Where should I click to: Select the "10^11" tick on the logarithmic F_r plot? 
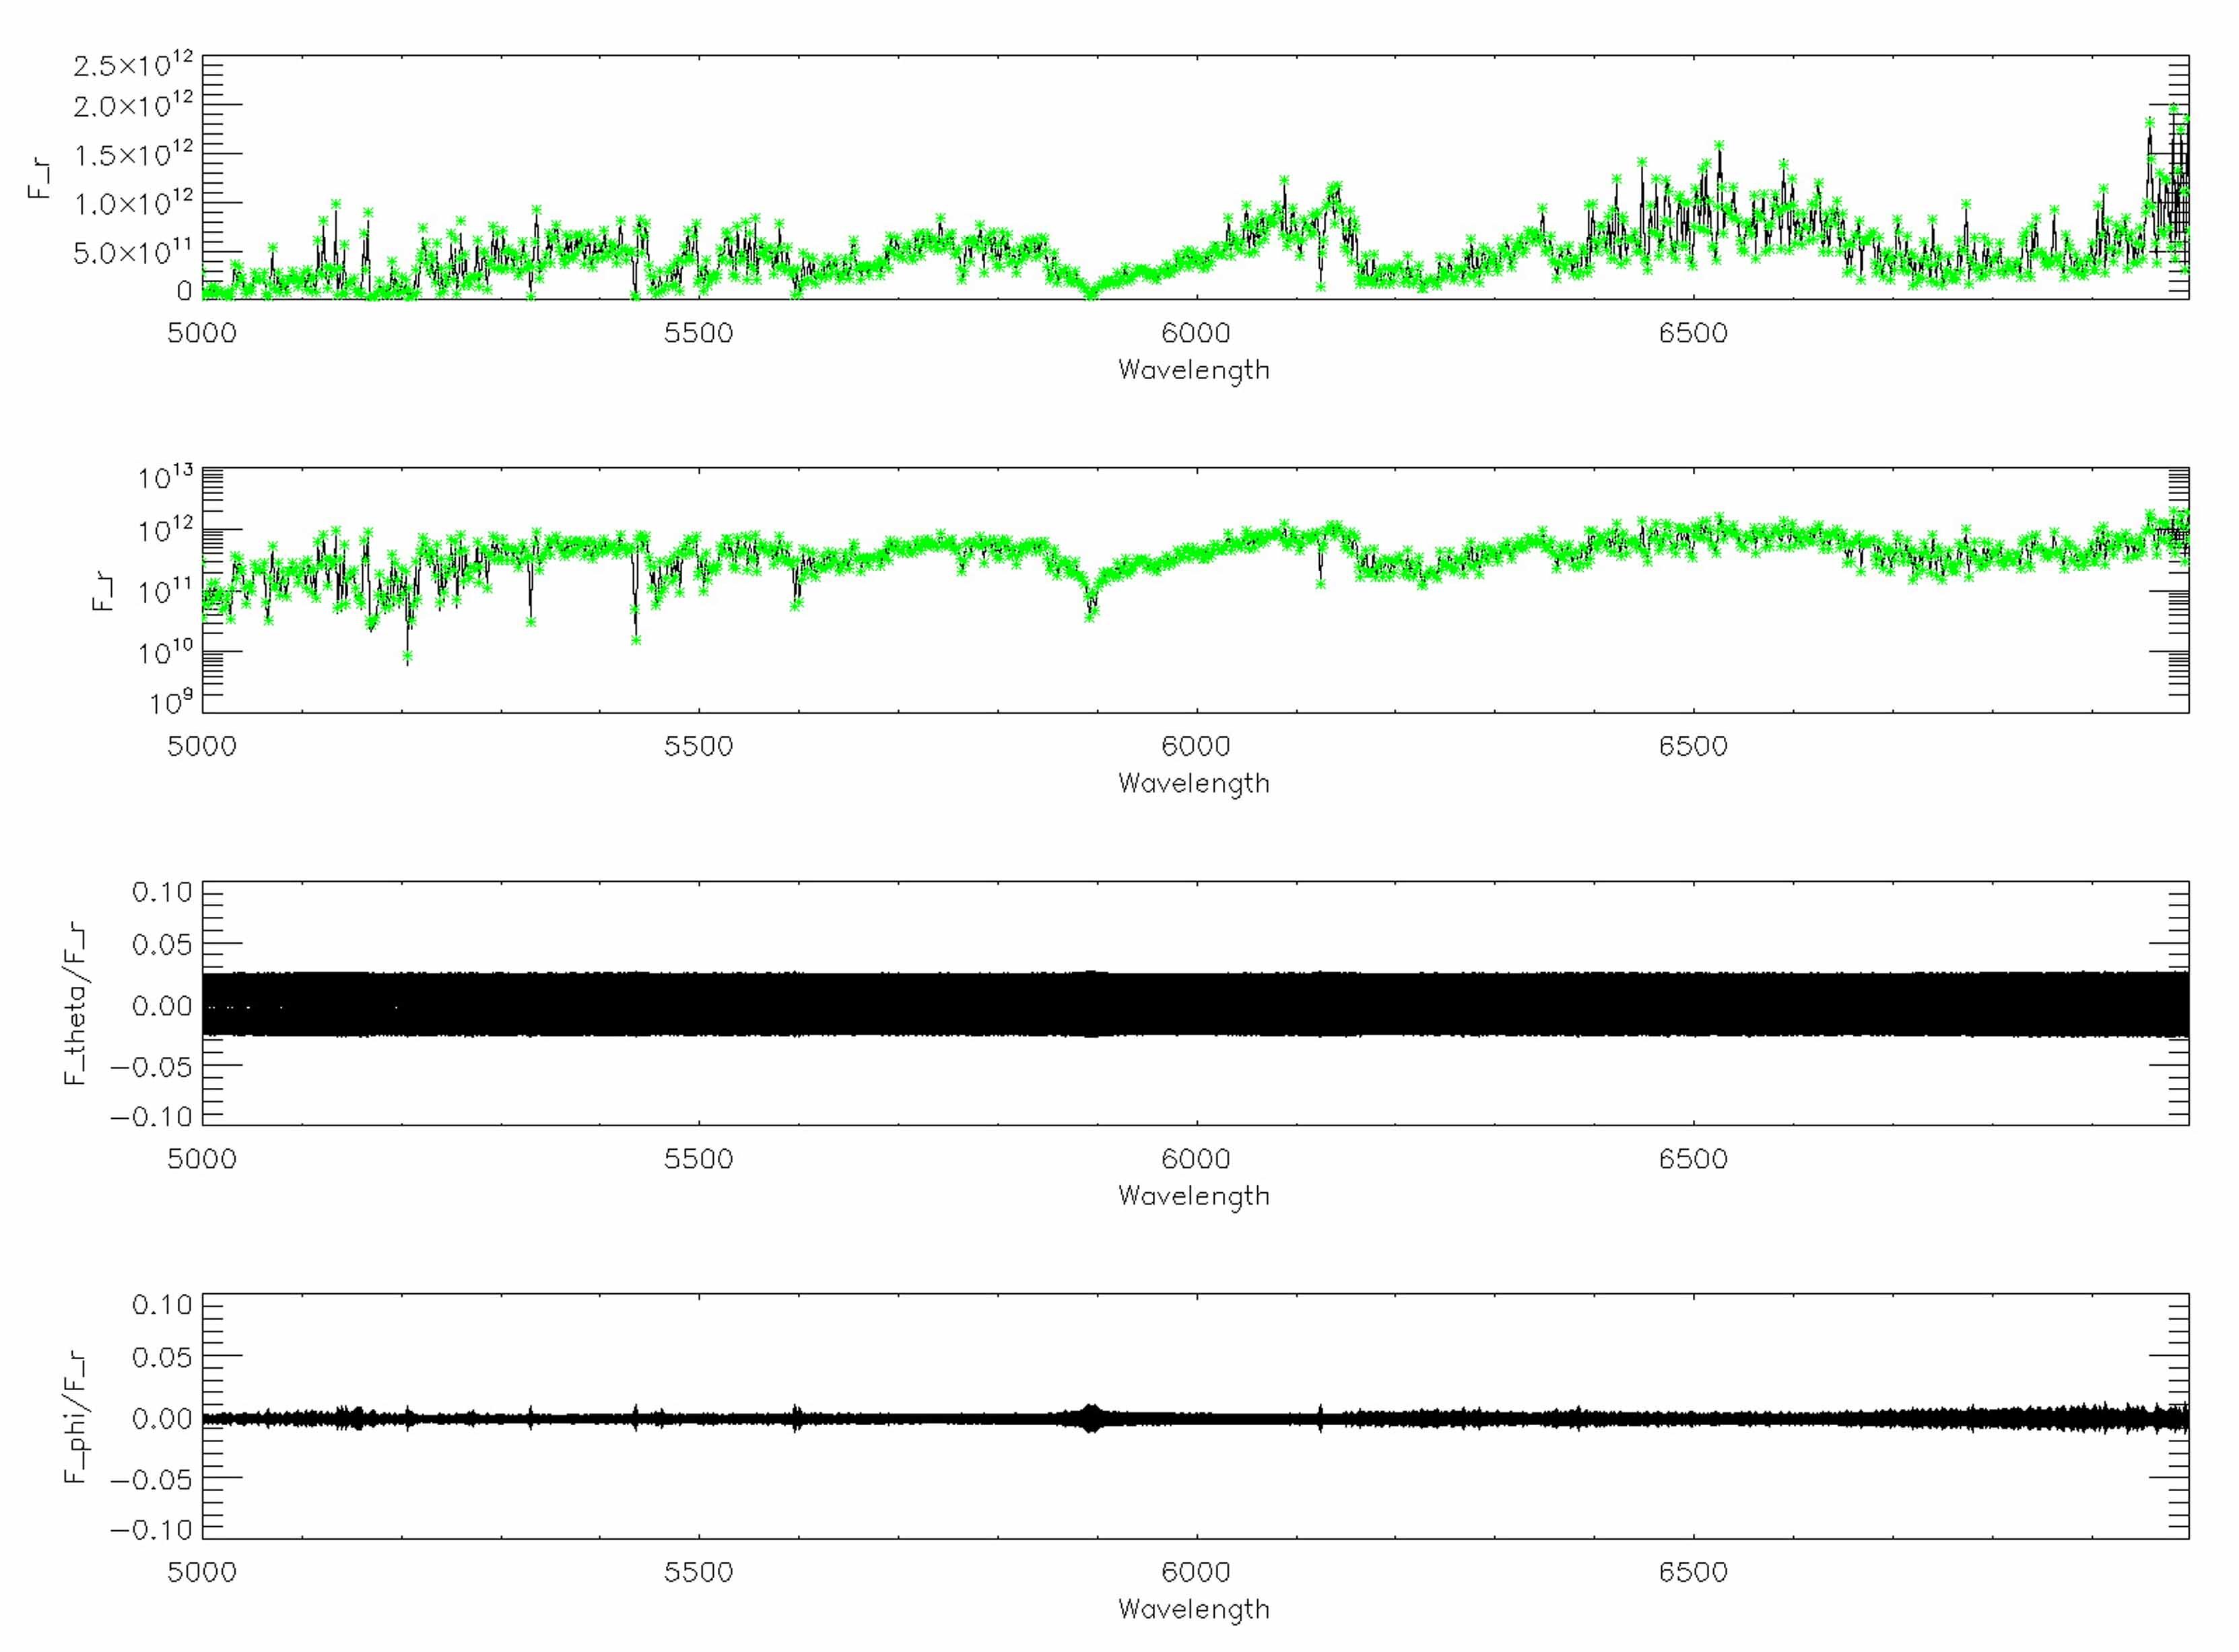pyautogui.click(x=165, y=591)
